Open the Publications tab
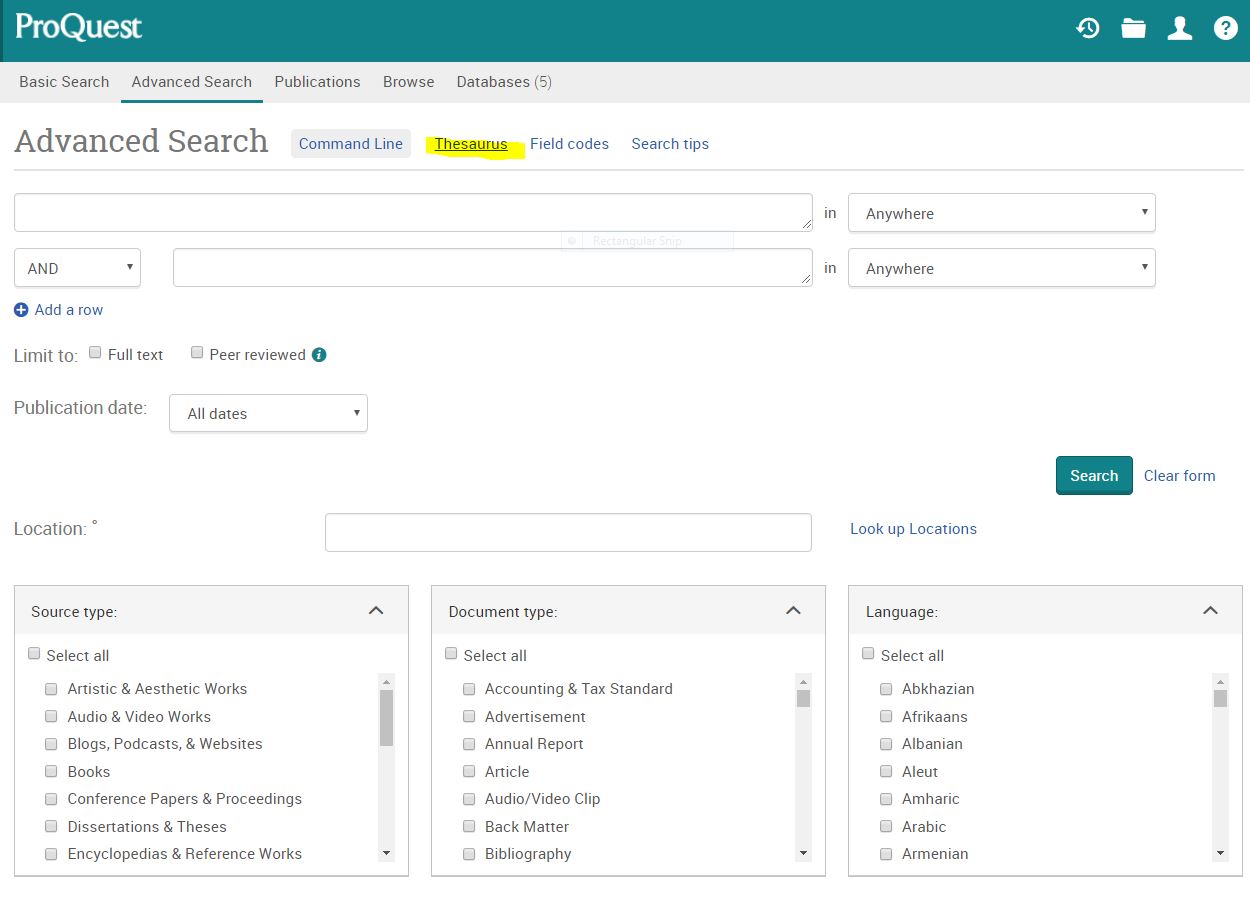The height and width of the screenshot is (920, 1250). point(317,82)
